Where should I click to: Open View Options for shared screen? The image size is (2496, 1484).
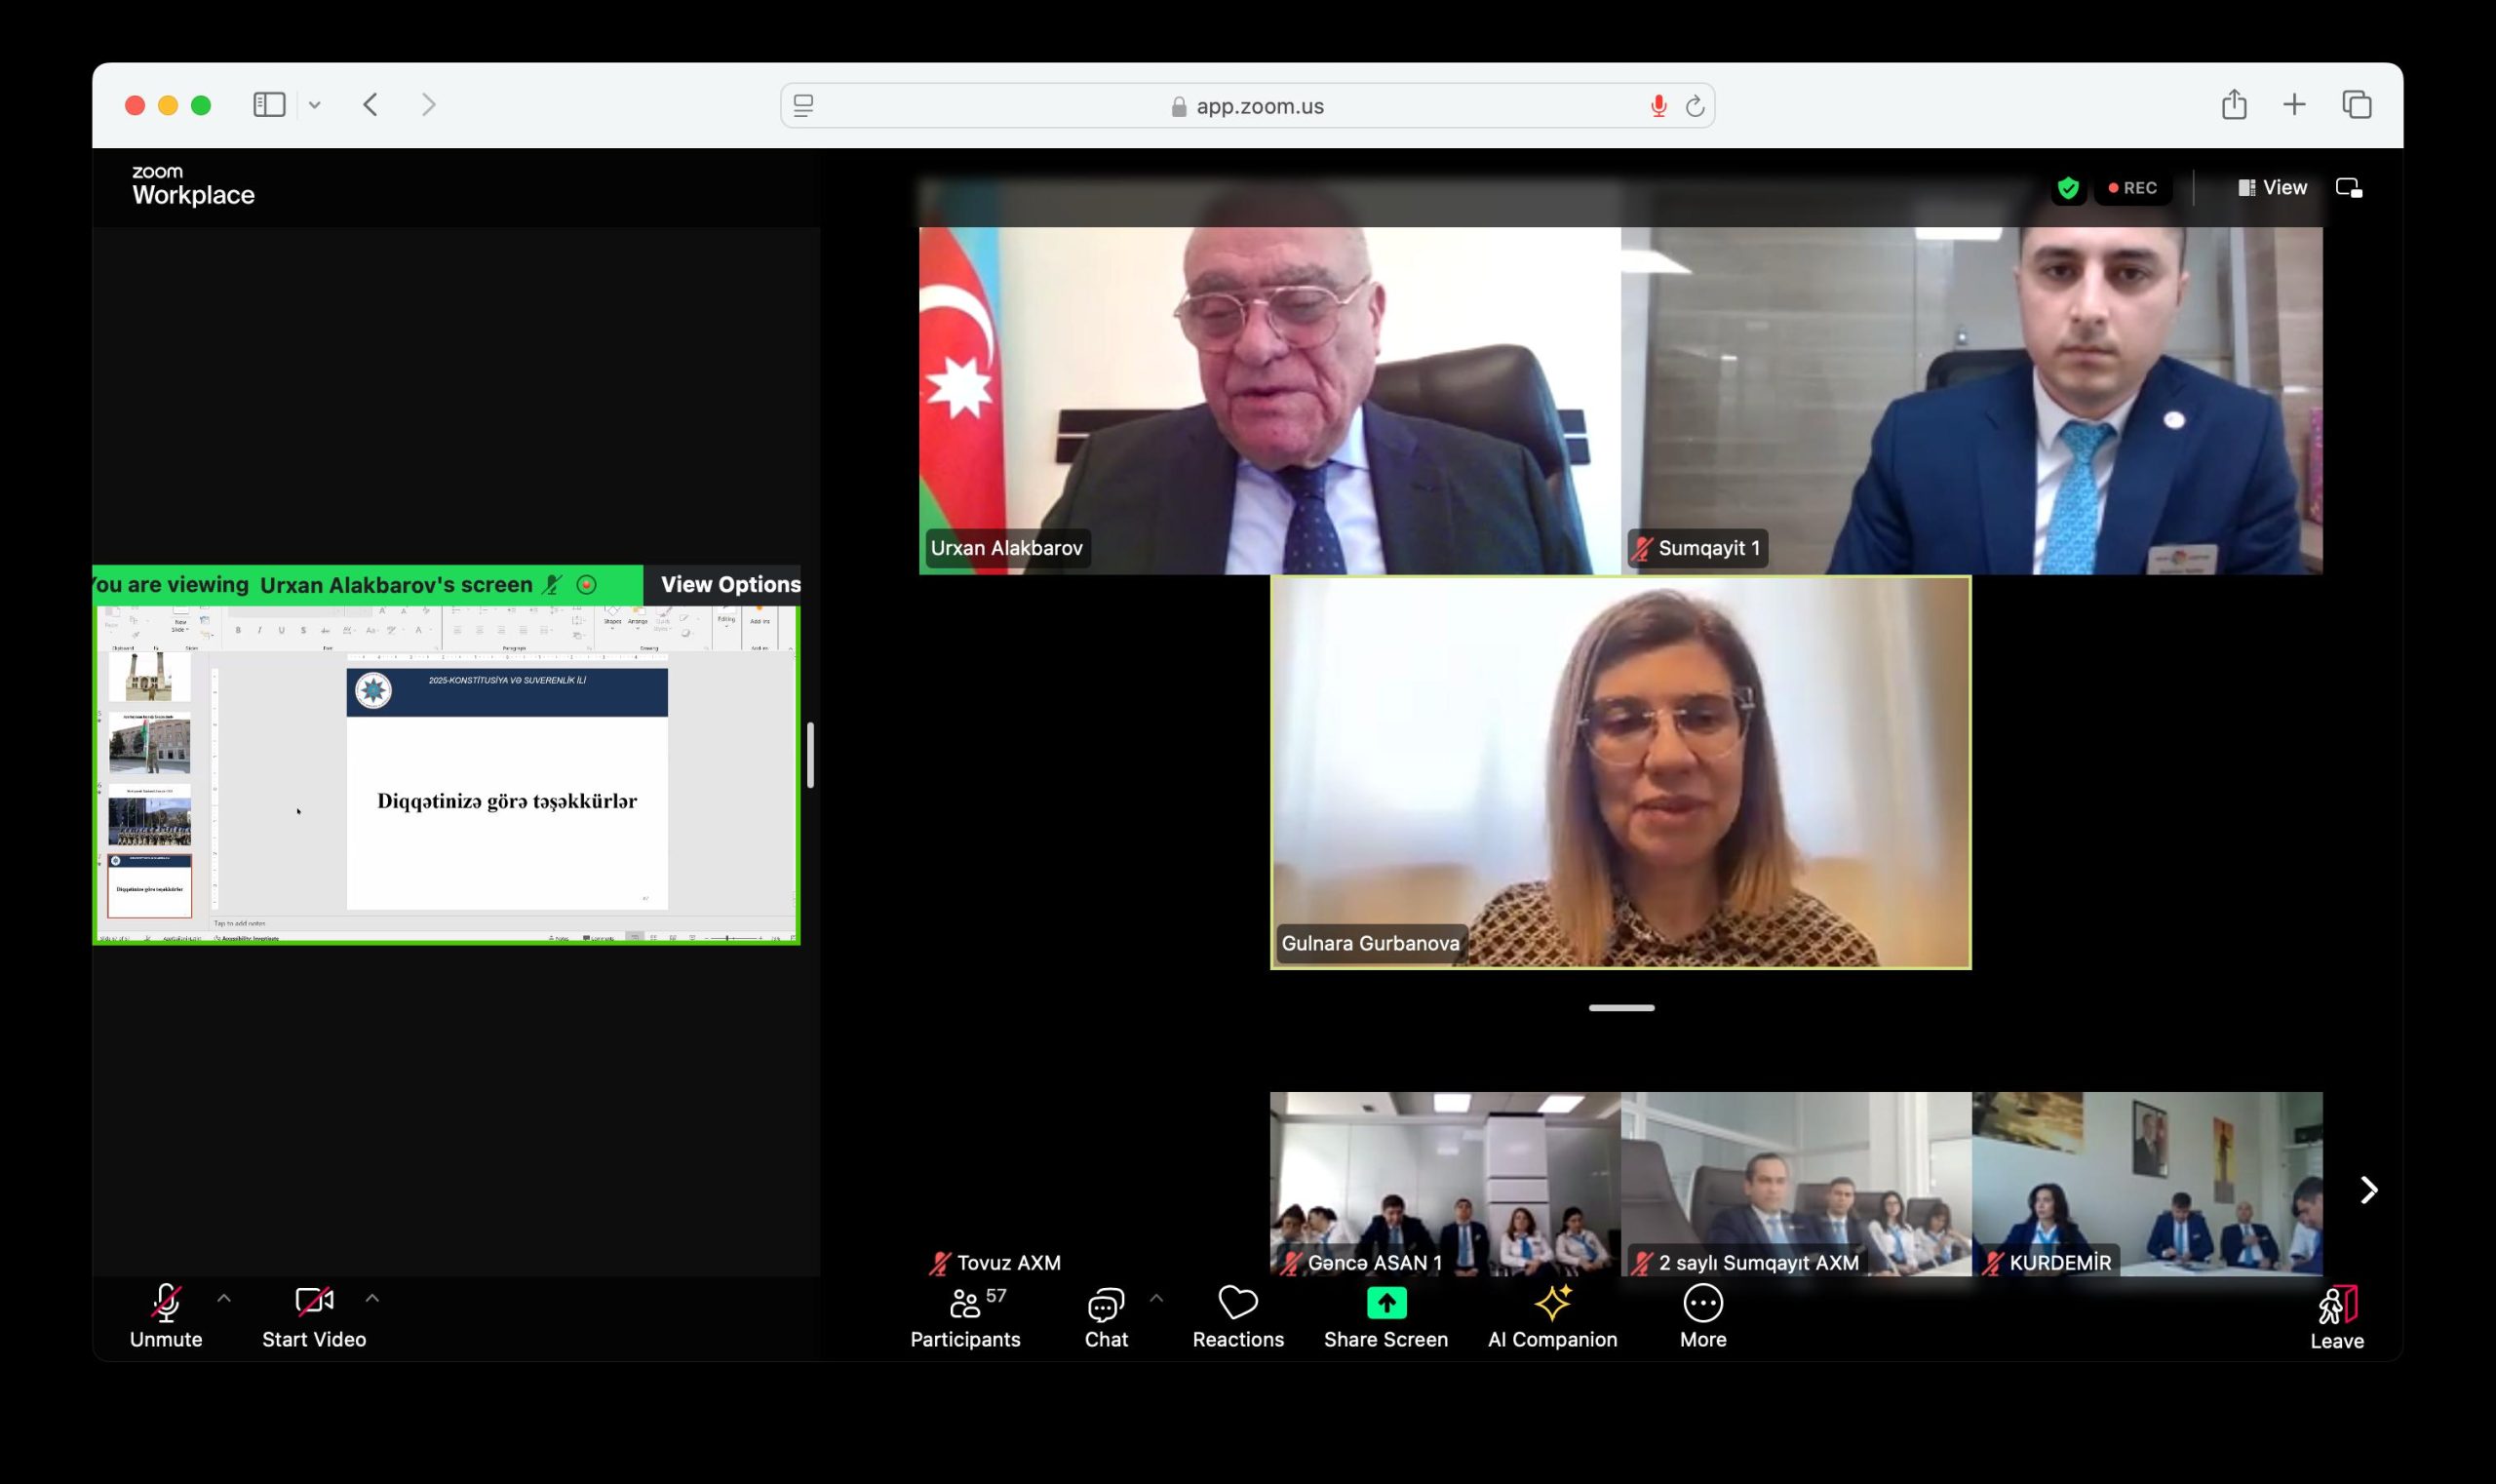[x=729, y=585]
